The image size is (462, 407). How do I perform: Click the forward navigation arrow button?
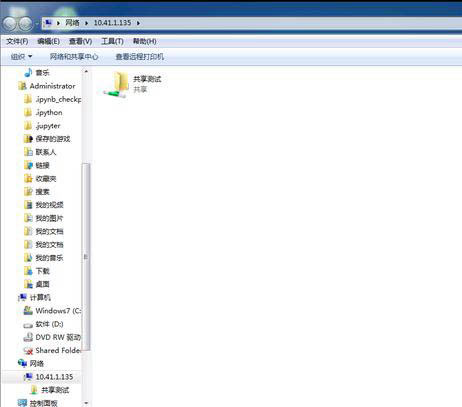click(26, 24)
